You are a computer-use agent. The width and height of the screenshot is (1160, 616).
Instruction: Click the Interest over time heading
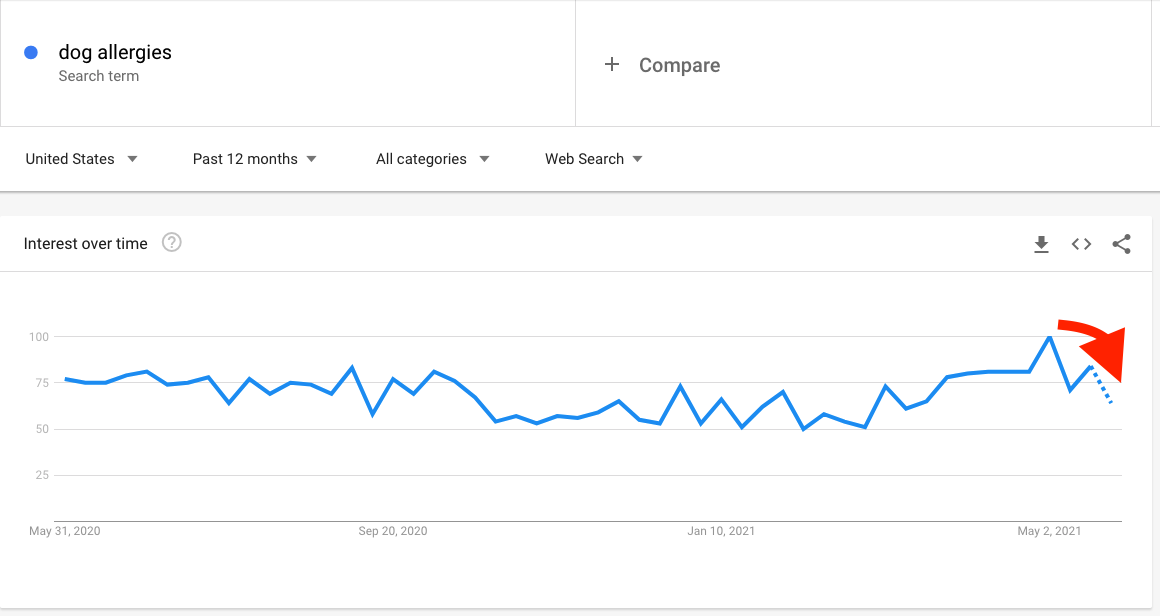86,243
